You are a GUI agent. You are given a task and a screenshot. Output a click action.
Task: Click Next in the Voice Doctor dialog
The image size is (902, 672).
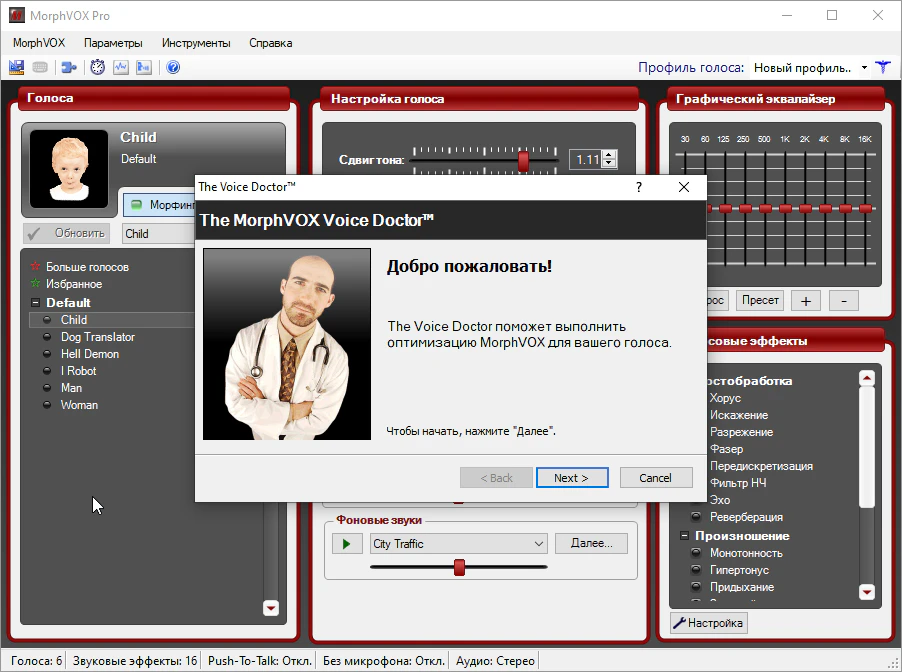pyautogui.click(x=571, y=478)
